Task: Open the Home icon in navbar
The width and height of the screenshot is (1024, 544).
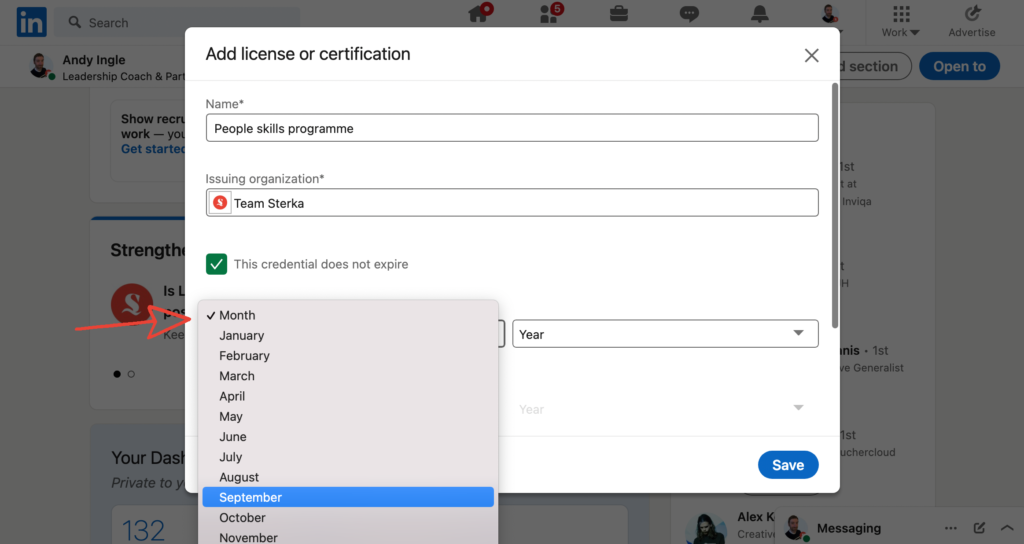Action: pos(480,14)
